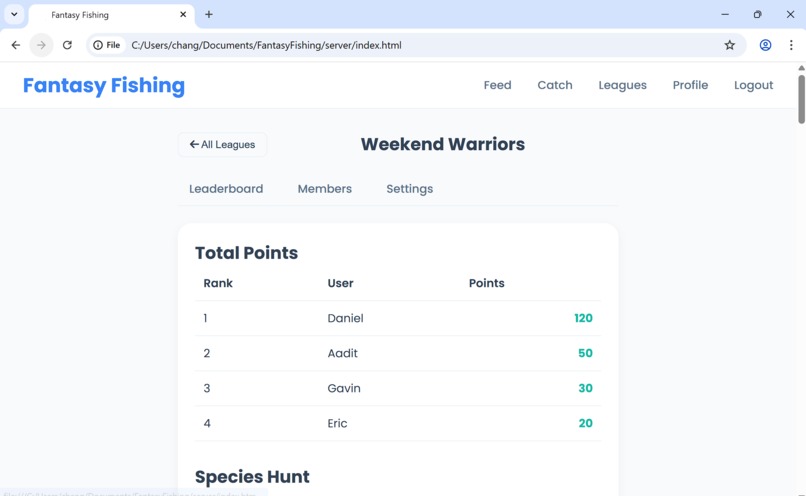Image resolution: width=806 pixels, height=496 pixels.
Task: Switch to the Members tab
Action: point(325,189)
